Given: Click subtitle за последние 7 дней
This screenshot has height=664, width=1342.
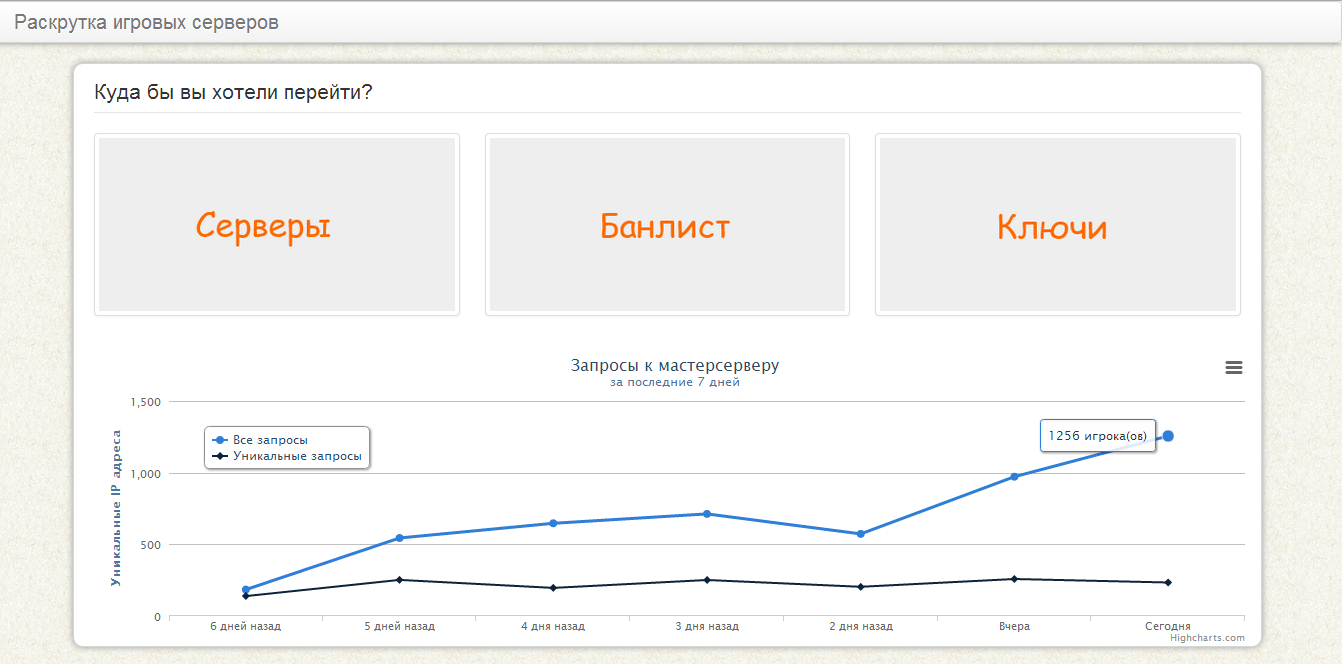Looking at the screenshot, I should point(675,383).
